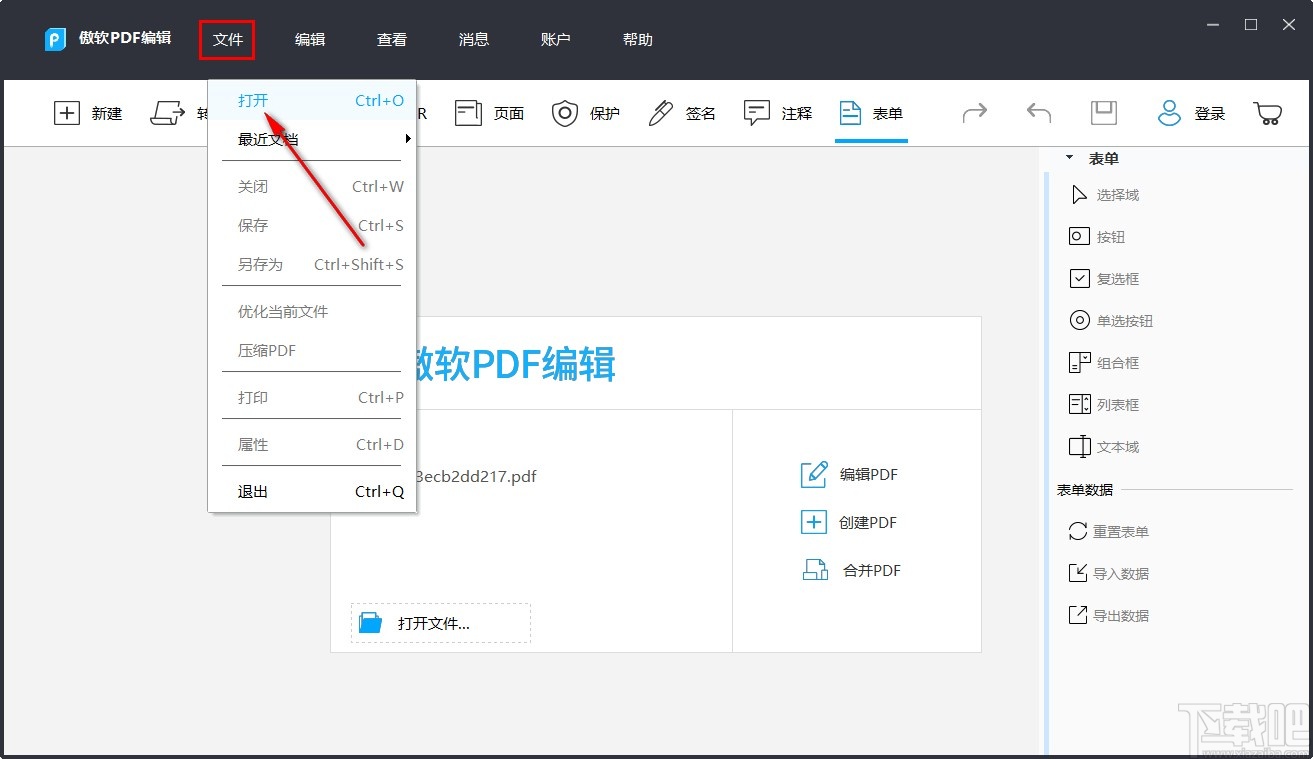Click the 创建PDF link
This screenshot has width=1313, height=759.
coord(869,523)
